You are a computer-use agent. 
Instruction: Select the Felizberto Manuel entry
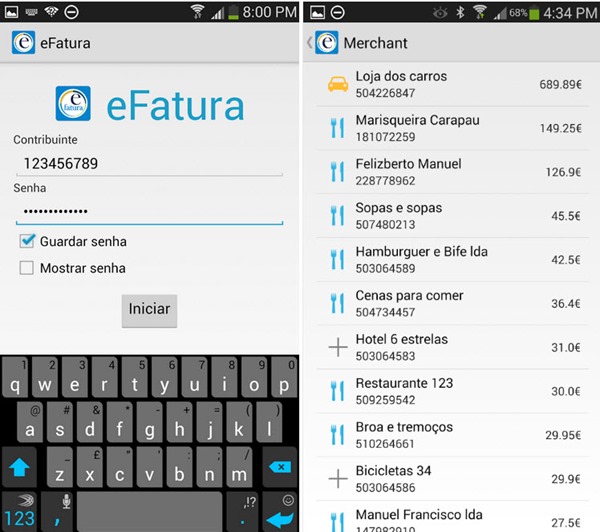(x=452, y=172)
